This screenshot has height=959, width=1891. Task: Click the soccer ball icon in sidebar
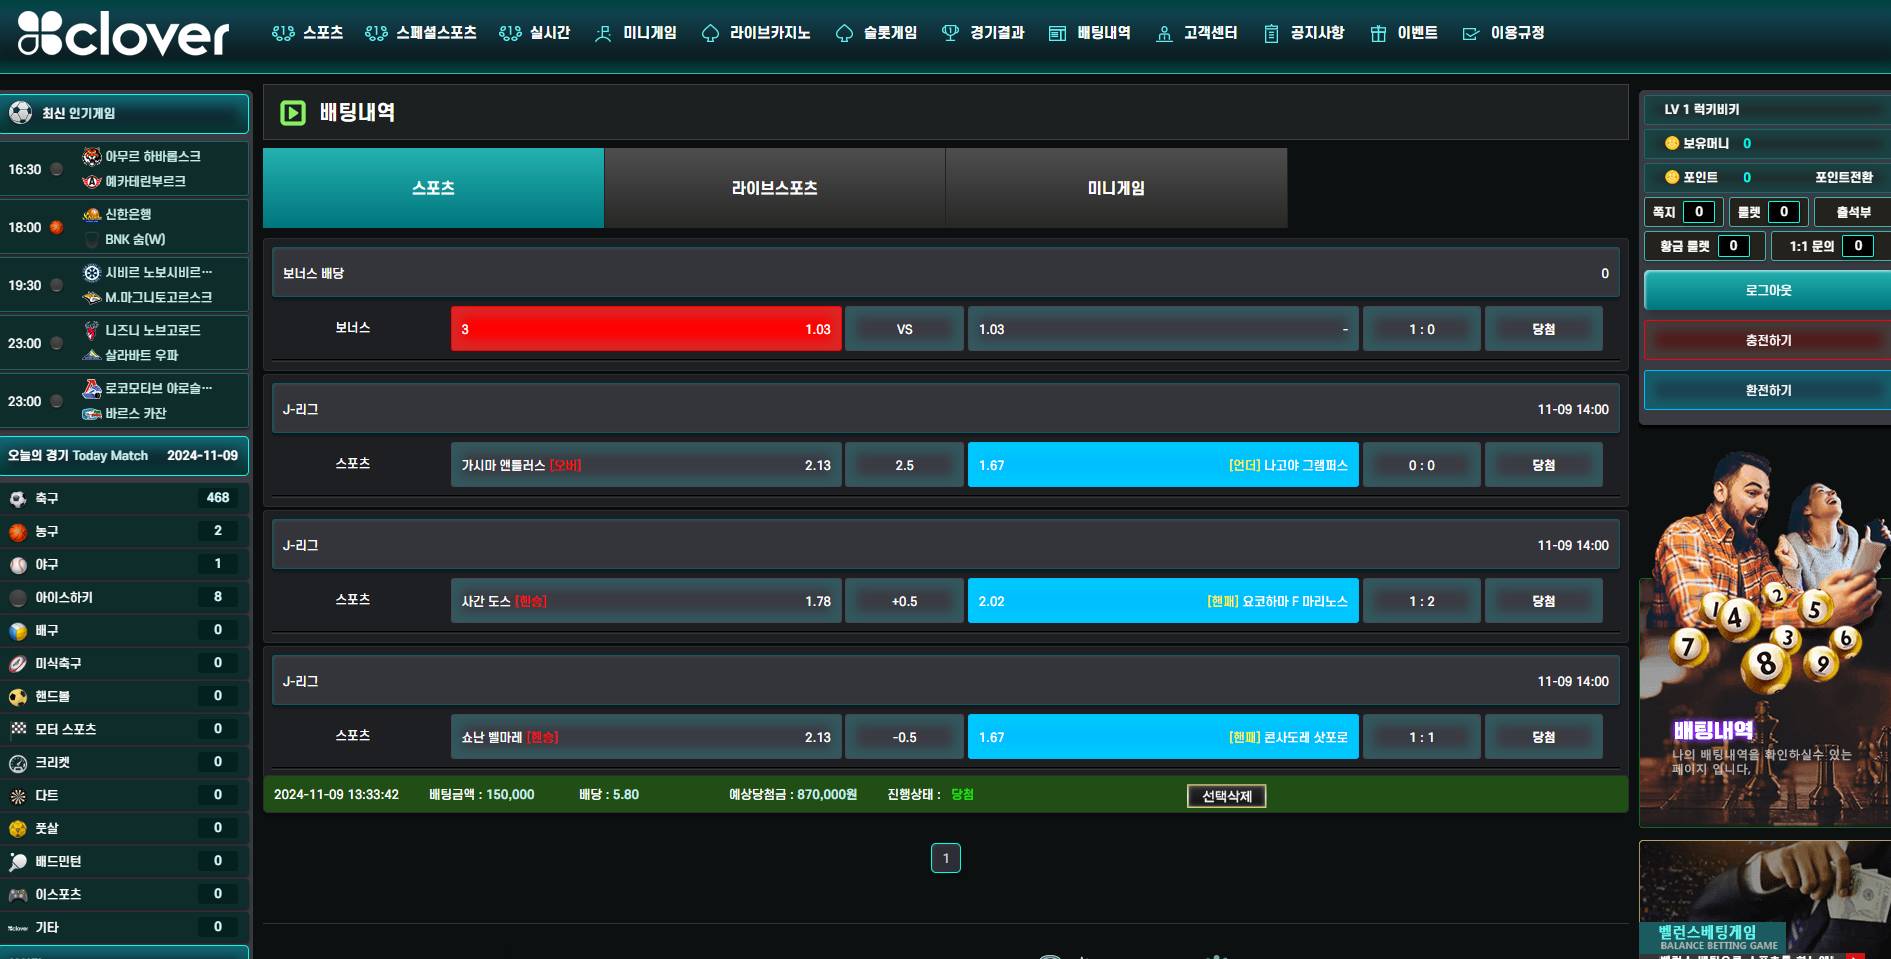[x=18, y=498]
